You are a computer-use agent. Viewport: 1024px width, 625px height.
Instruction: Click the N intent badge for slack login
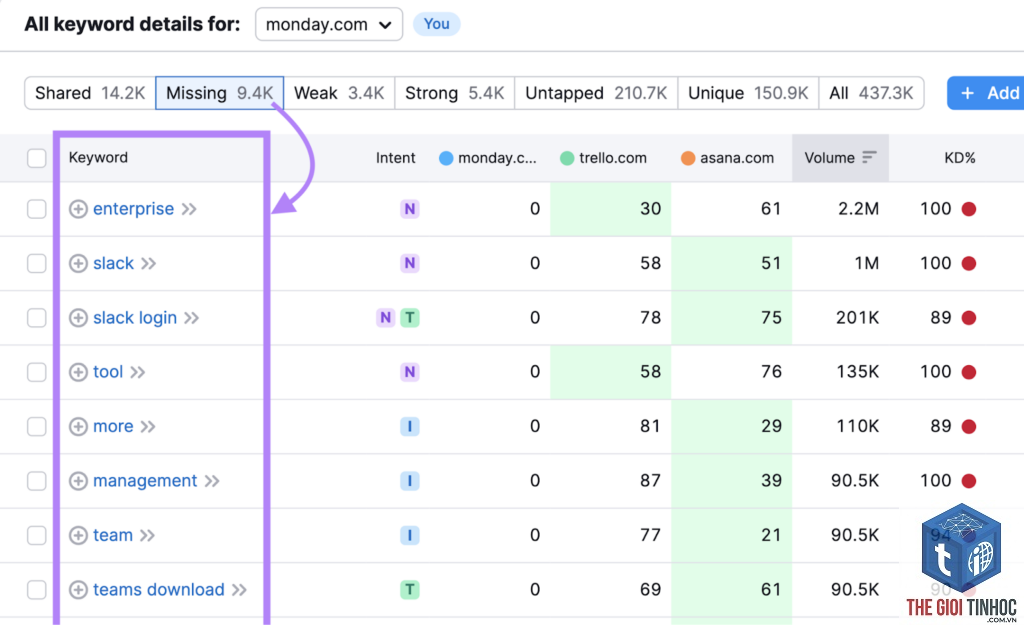pyautogui.click(x=385, y=318)
